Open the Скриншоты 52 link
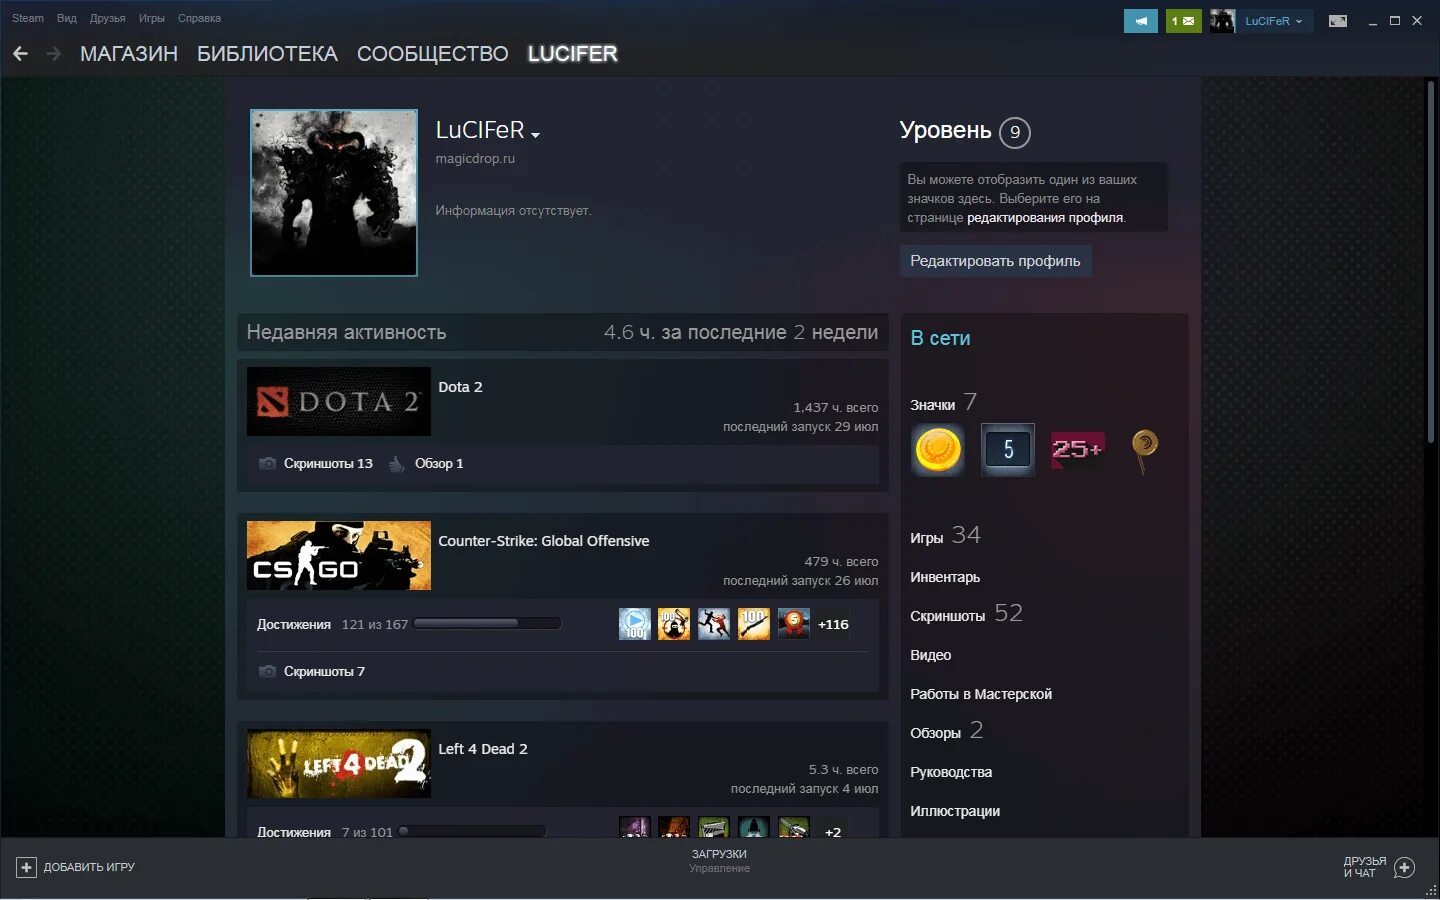Viewport: 1440px width, 900px height. [x=966, y=614]
